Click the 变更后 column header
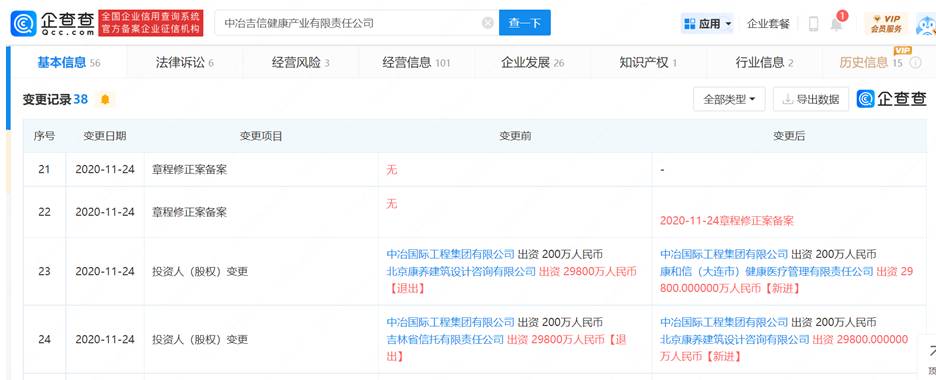The image size is (936, 380). coord(789,136)
